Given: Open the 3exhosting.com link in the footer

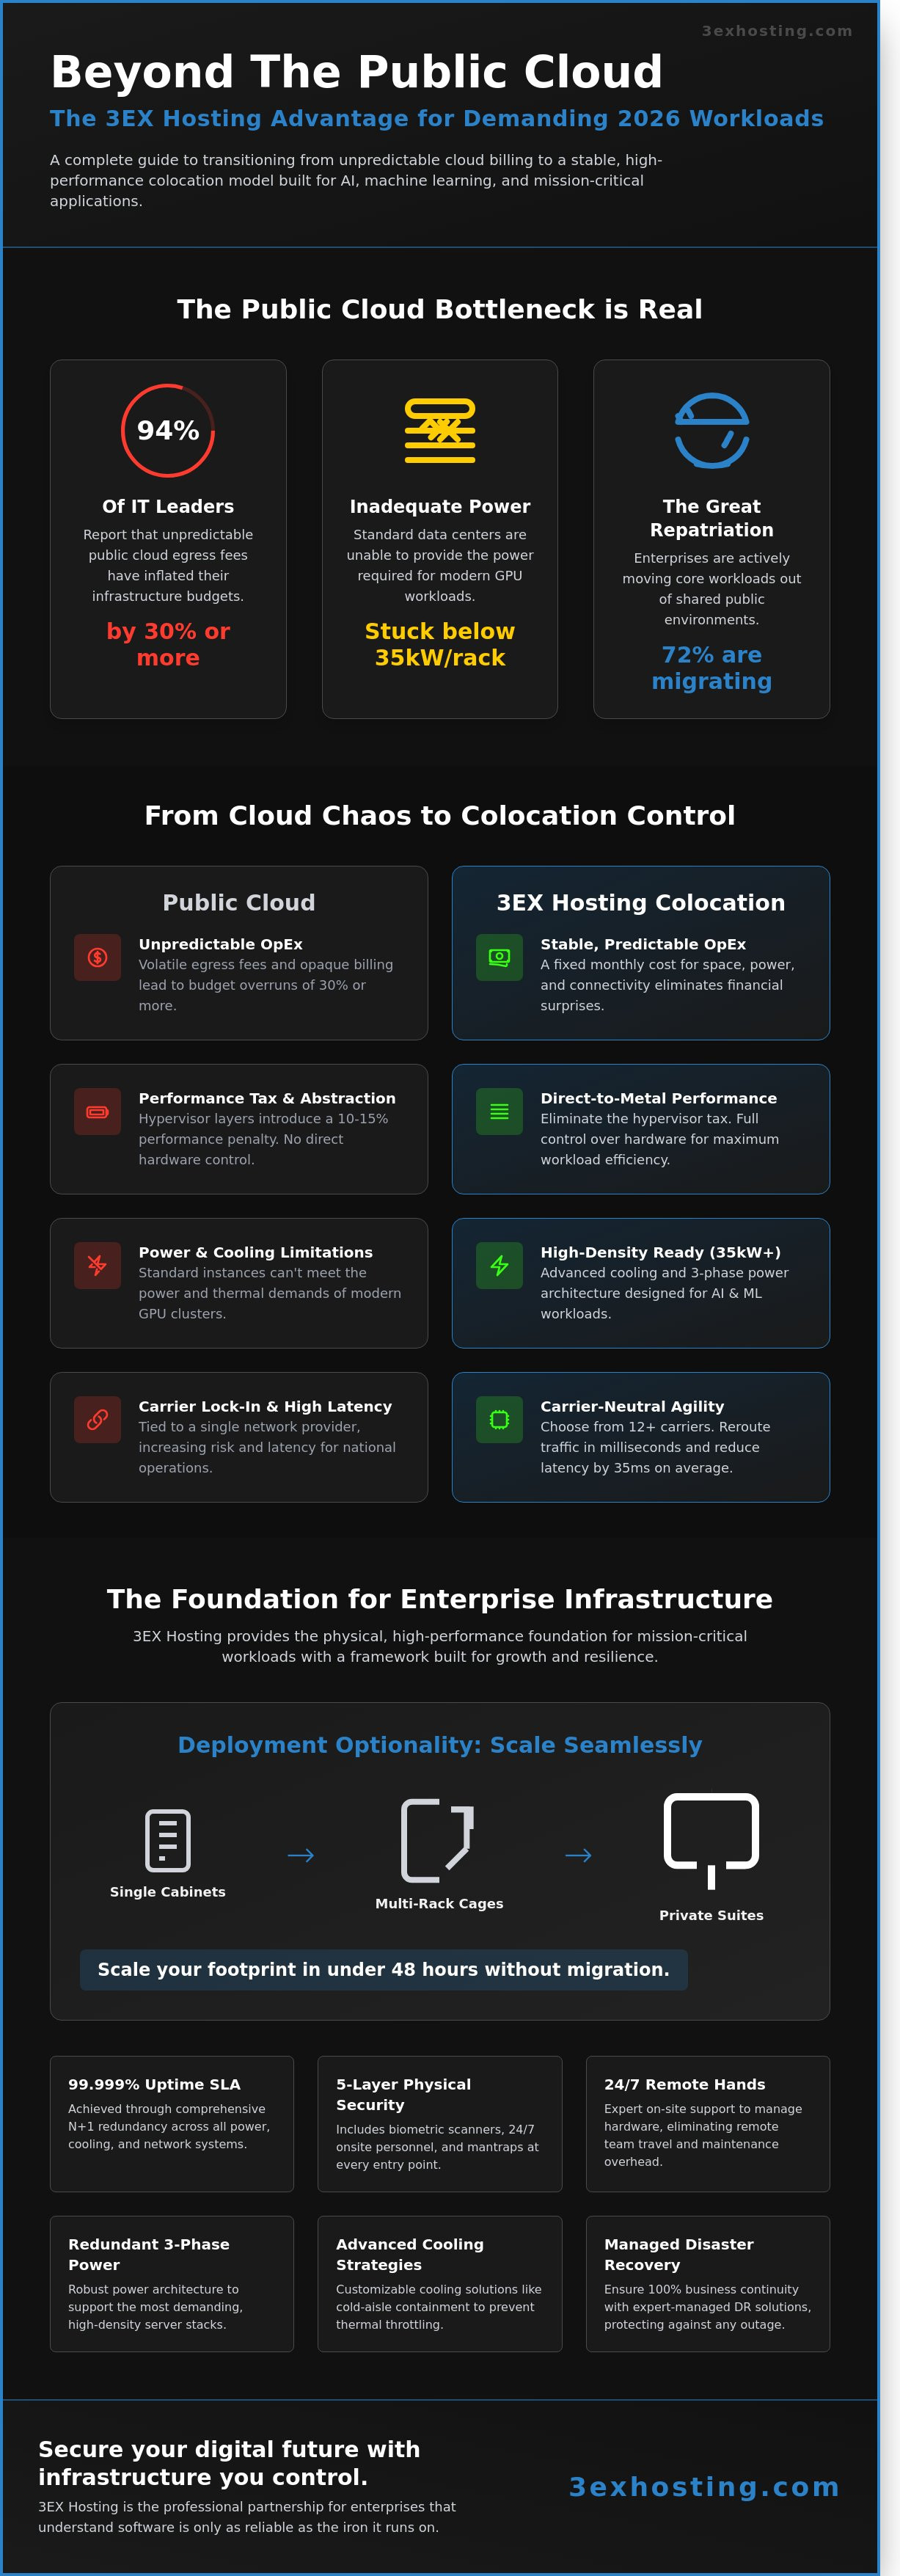Looking at the screenshot, I should (704, 2486).
